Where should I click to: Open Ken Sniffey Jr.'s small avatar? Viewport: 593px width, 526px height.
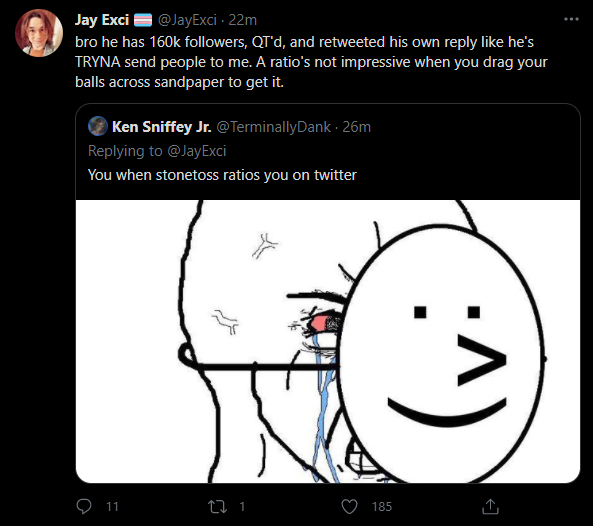coord(98,126)
